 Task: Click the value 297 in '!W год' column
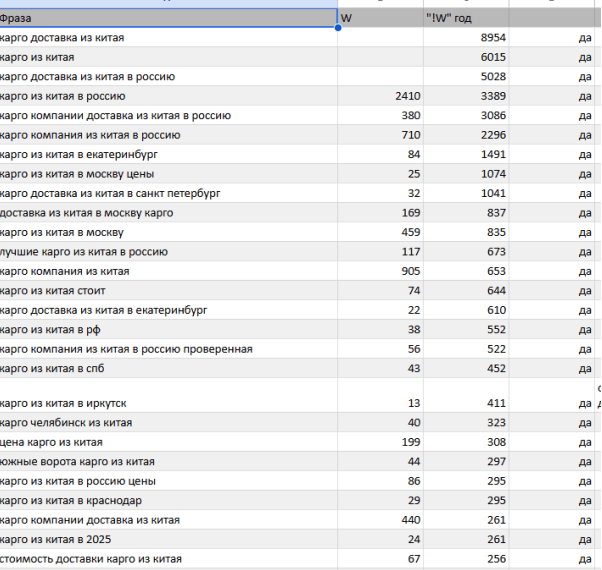(x=496, y=461)
